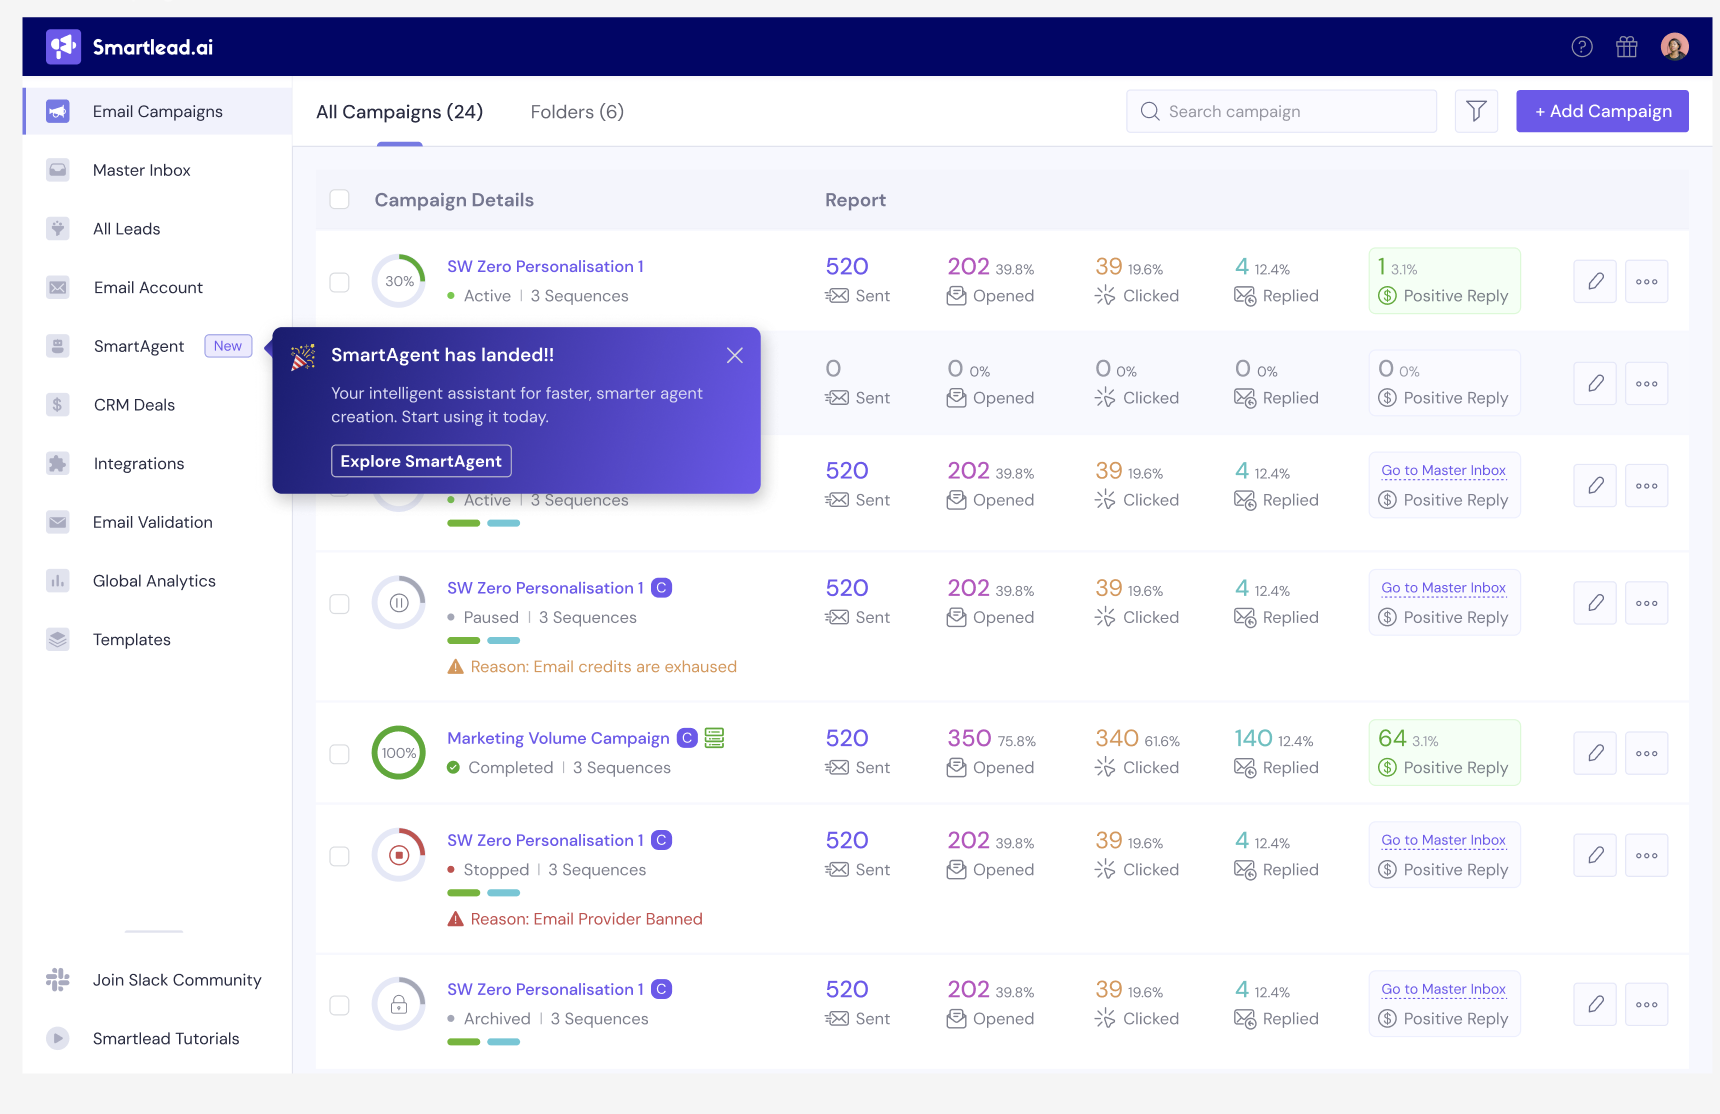Open the Marketing Volume Campaign link

[558, 738]
